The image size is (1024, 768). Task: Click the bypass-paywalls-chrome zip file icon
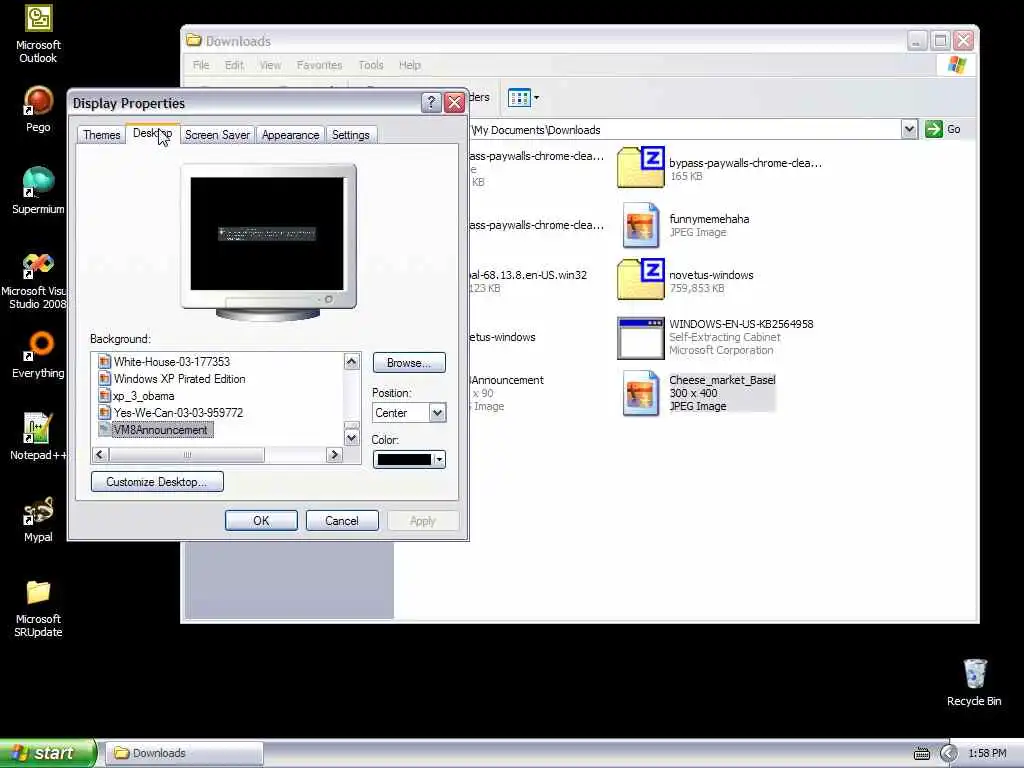(x=641, y=167)
